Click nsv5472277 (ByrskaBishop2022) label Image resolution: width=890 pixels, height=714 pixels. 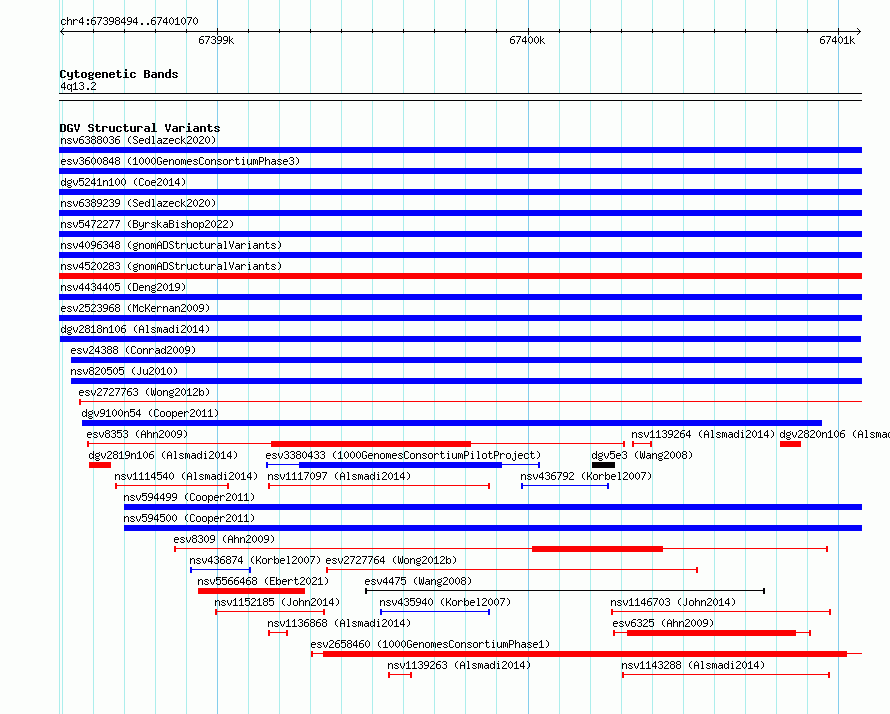[147, 224]
